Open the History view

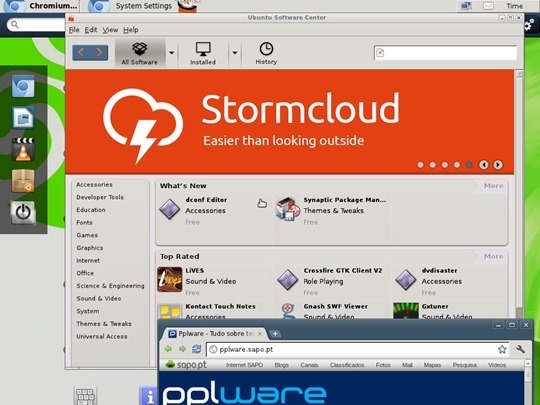click(x=266, y=53)
